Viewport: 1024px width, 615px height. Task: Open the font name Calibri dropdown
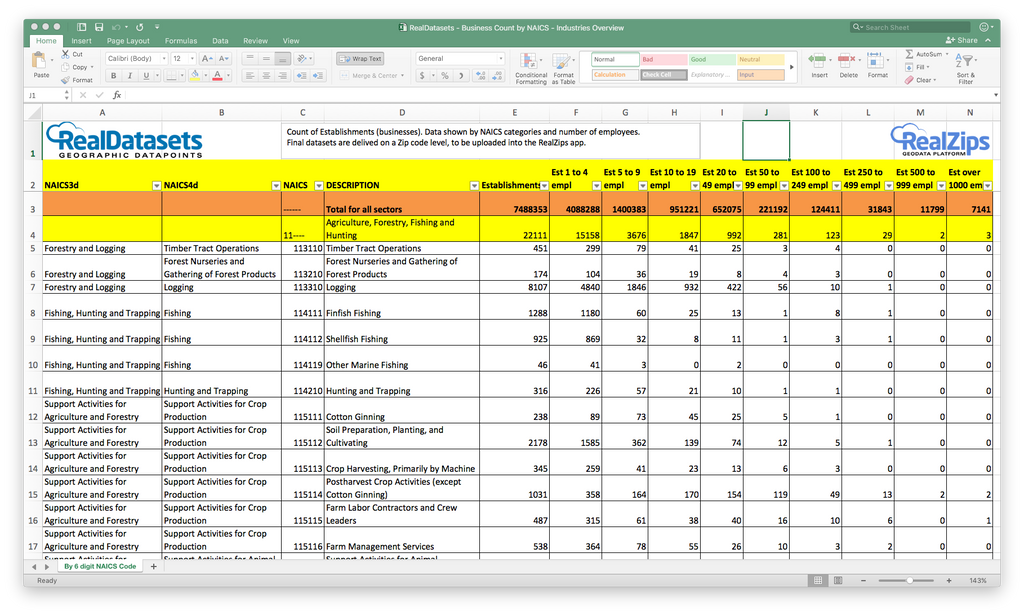coord(164,59)
